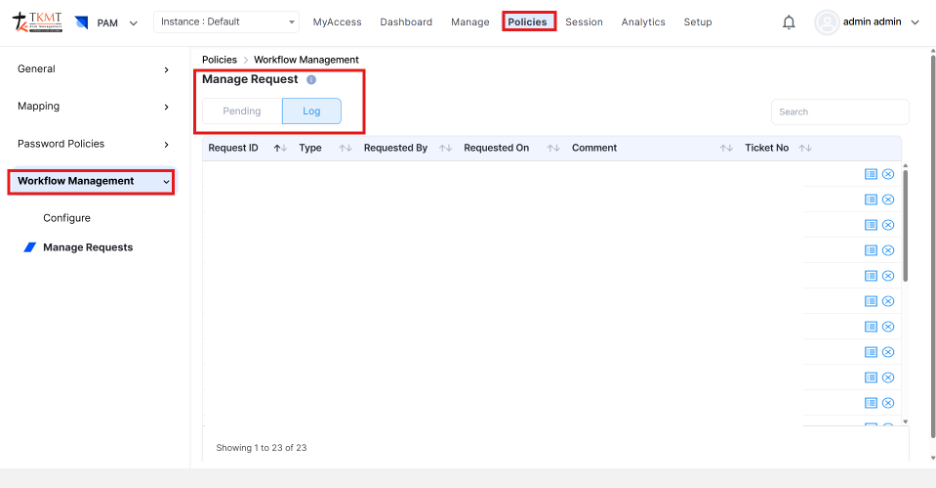Screen dimensions: 936x488
Task: Sort the table by Request ID
Action: click(281, 148)
